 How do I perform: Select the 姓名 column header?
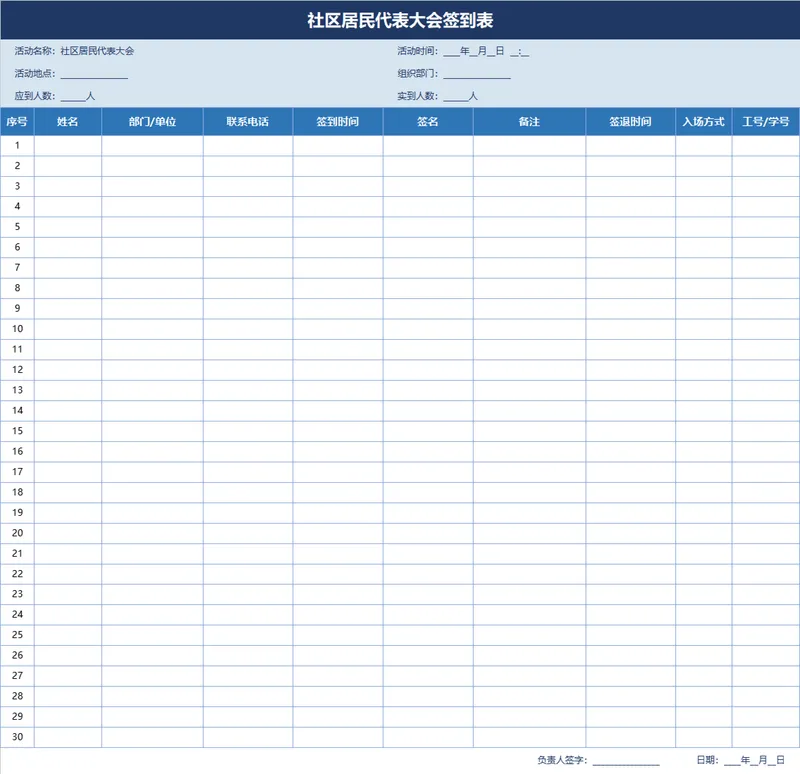tap(67, 121)
